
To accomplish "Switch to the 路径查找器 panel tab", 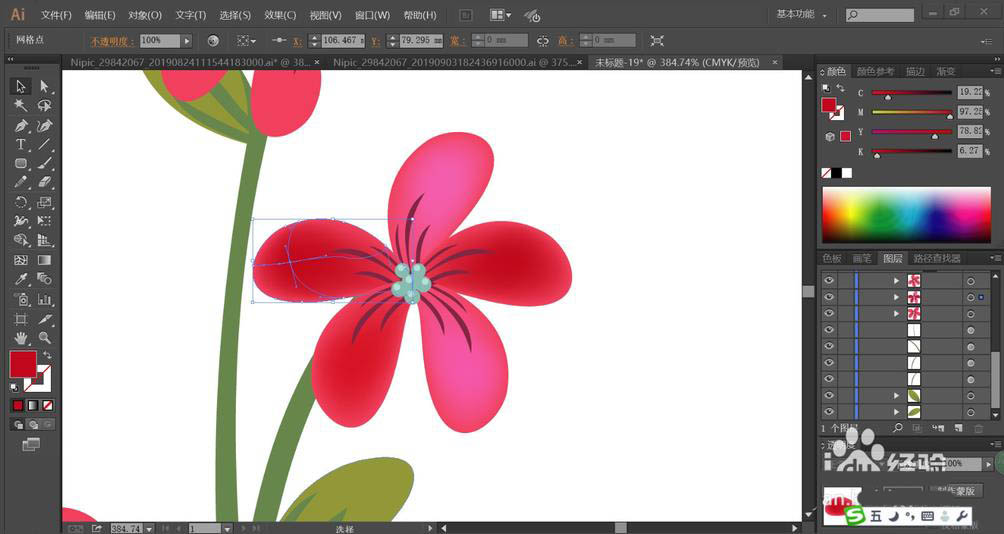I will click(x=937, y=259).
